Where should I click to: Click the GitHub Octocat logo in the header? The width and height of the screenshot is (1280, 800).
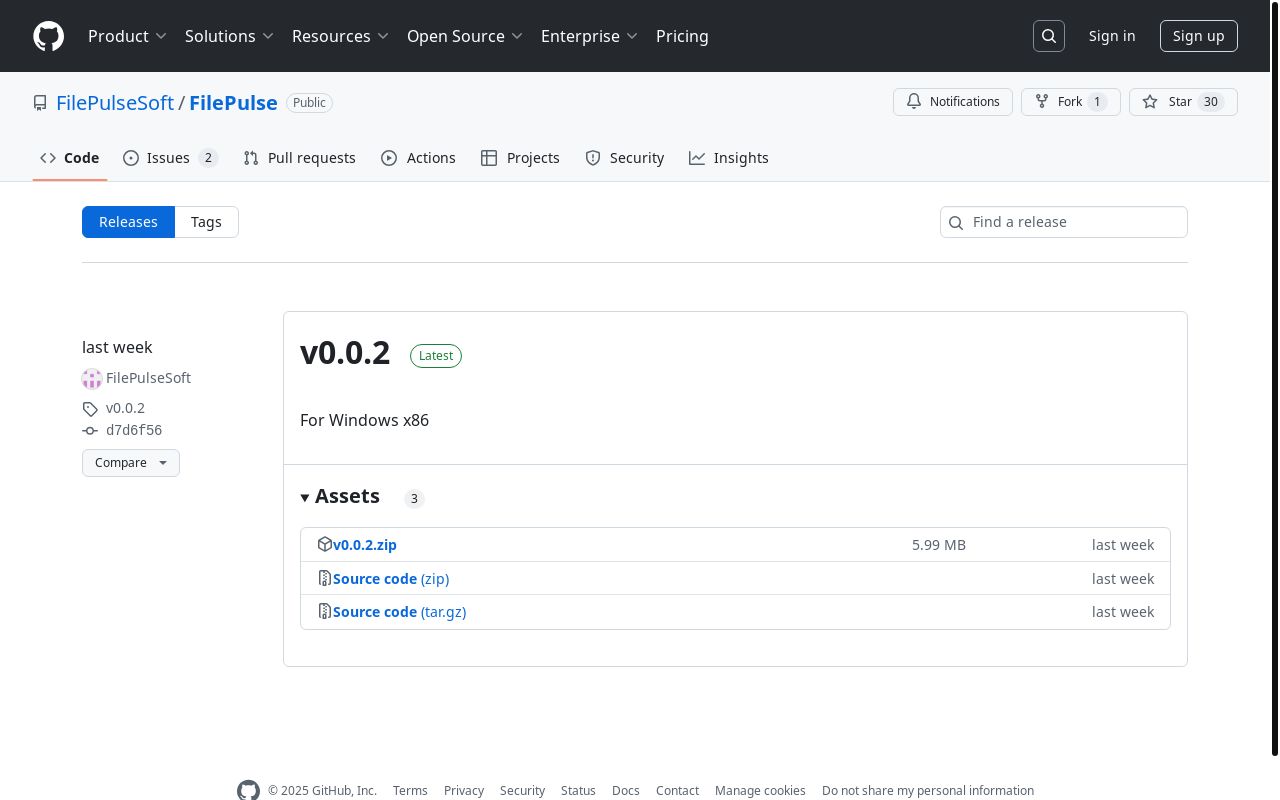48,36
